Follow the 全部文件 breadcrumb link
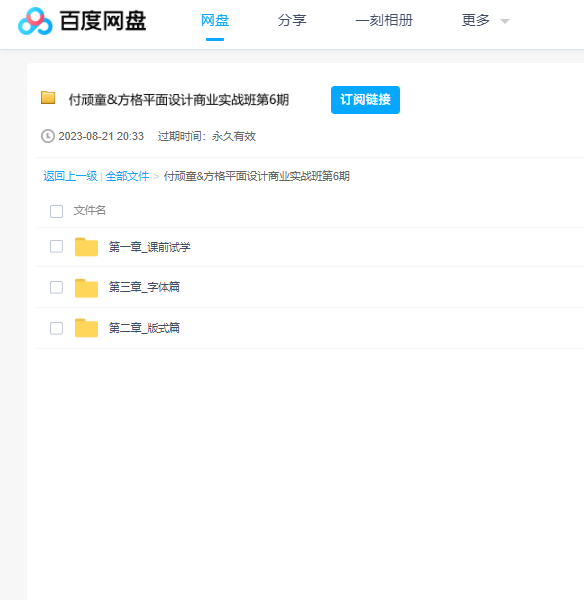Screen dimensions: 584x600 point(127,176)
